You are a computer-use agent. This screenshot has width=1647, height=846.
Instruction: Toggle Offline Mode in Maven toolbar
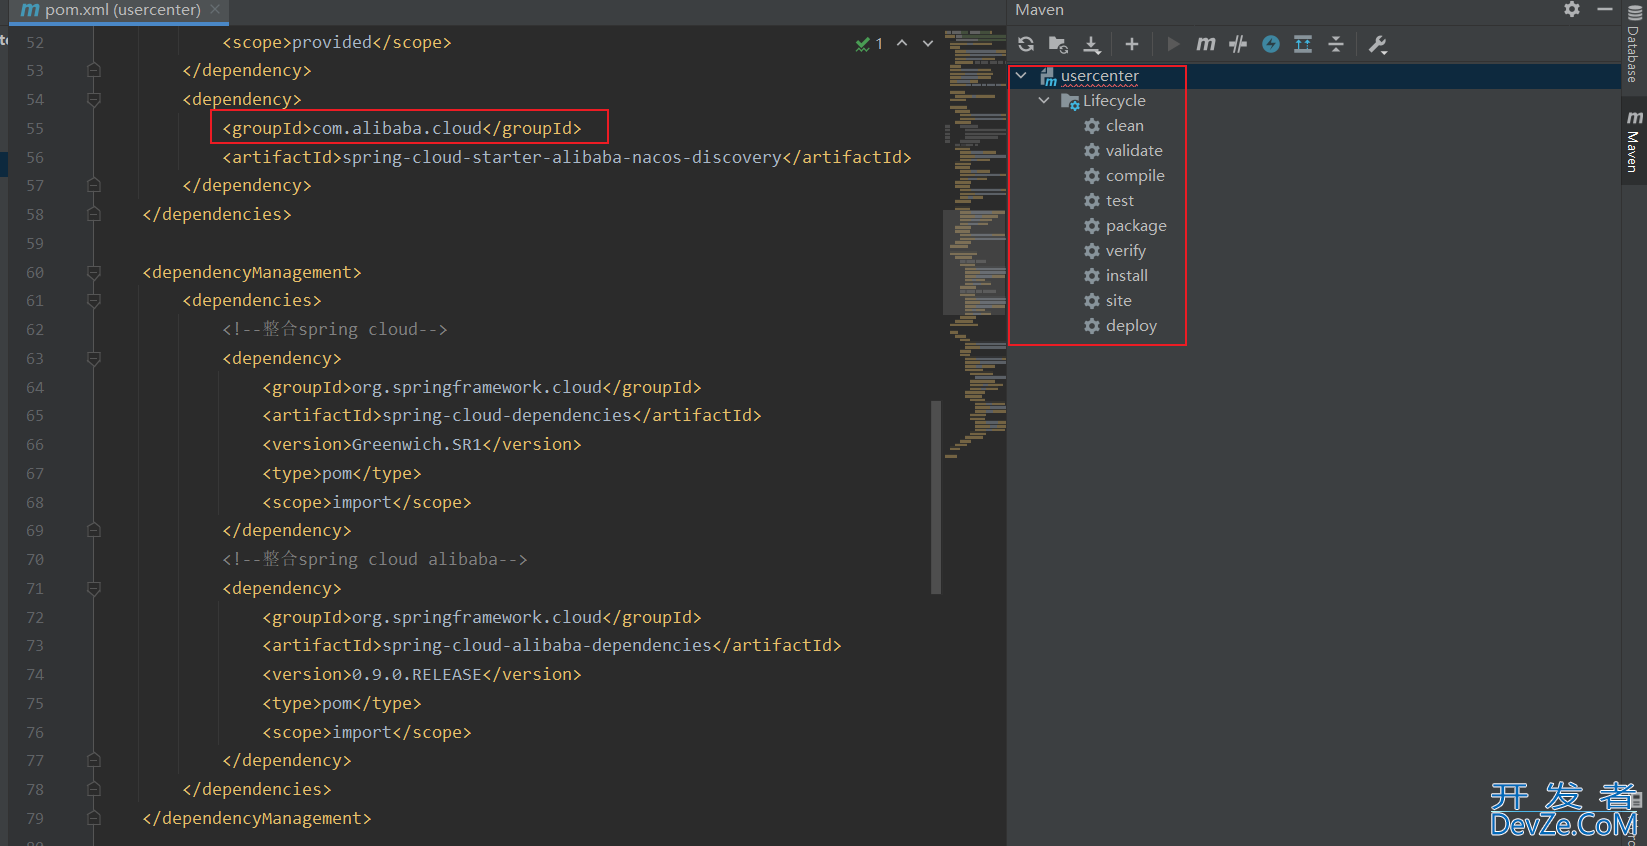1238,44
